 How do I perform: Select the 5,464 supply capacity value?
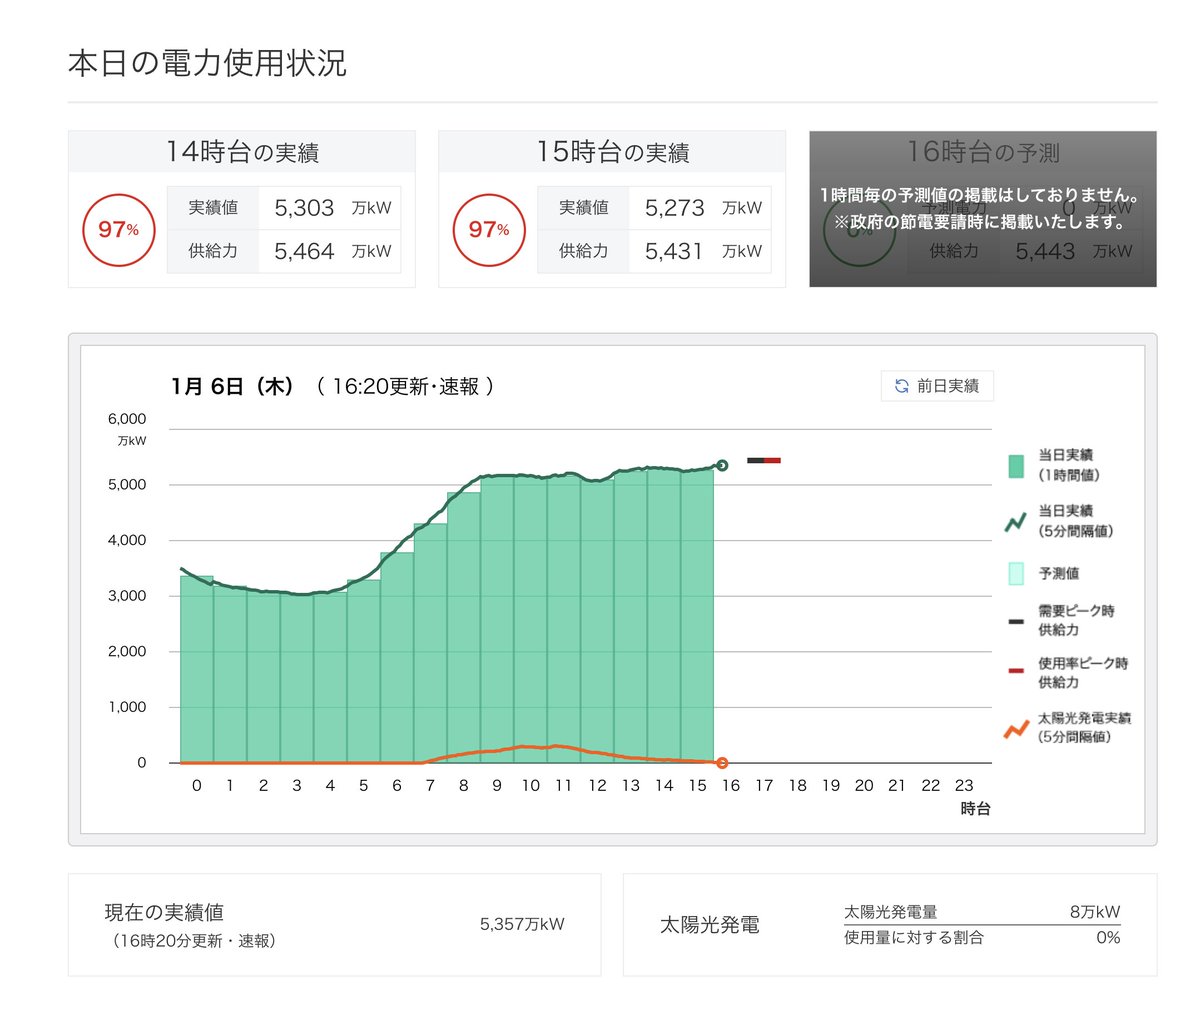(304, 251)
